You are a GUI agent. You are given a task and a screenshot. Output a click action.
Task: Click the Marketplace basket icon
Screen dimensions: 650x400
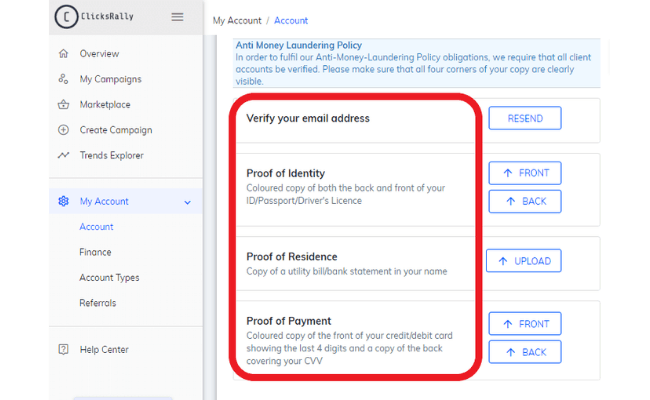[x=63, y=104]
